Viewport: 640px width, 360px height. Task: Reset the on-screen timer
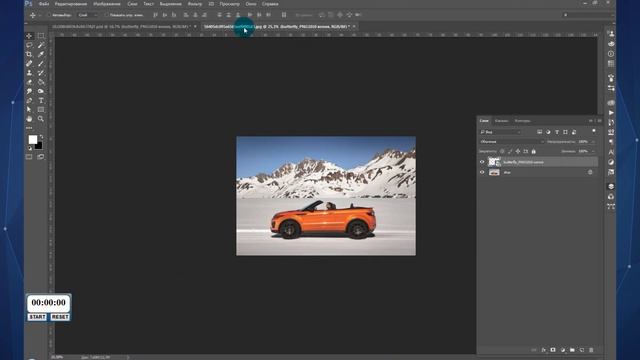click(x=60, y=317)
